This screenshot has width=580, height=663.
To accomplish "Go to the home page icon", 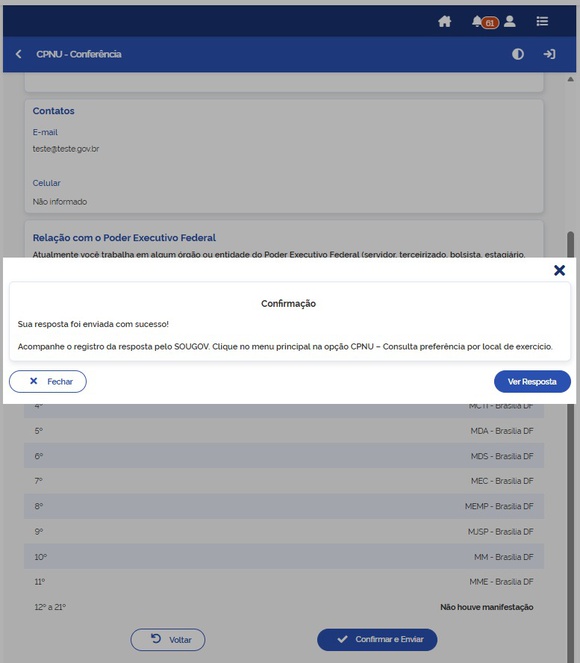I will pyautogui.click(x=444, y=21).
